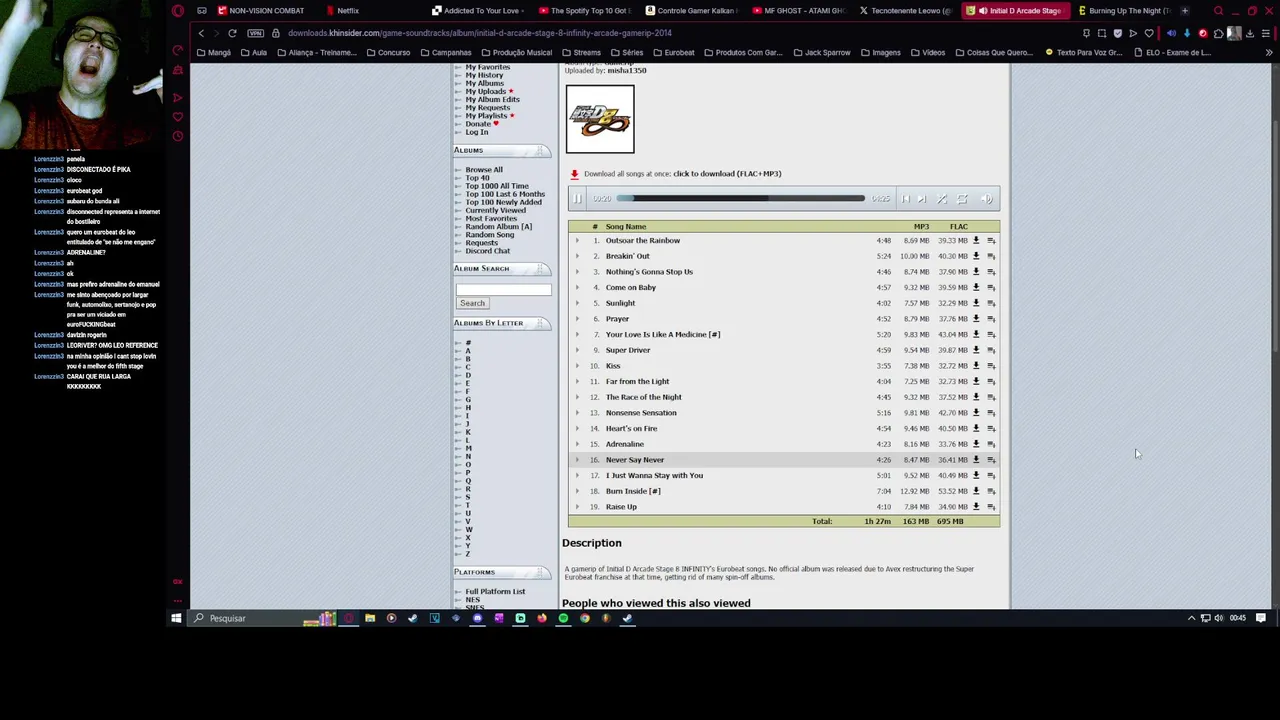Toggle repeat in the audio player
Image resolution: width=1280 pixels, height=720 pixels.
[962, 199]
